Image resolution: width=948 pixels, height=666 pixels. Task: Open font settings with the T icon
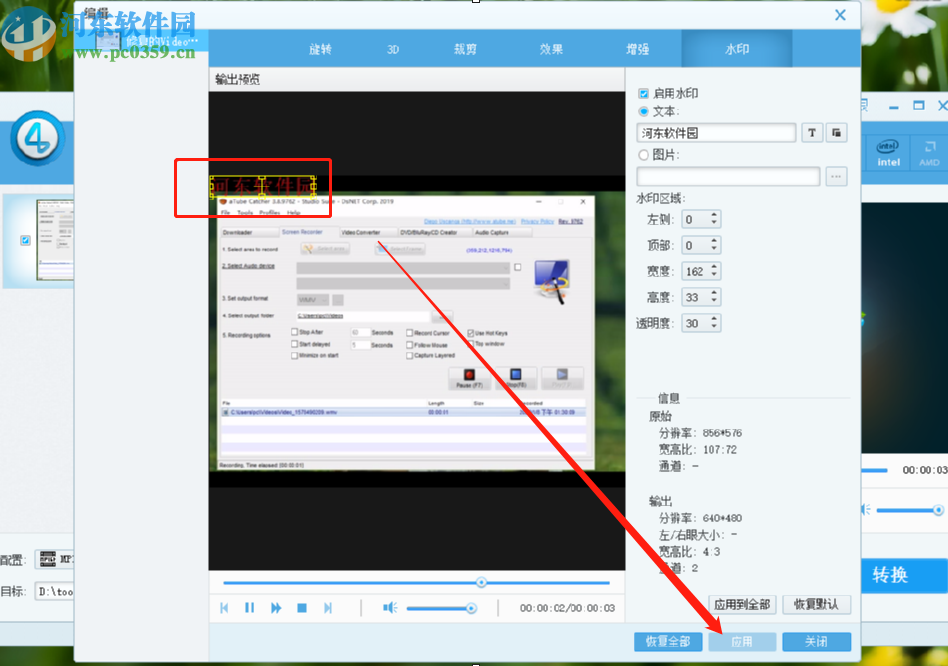[x=812, y=132]
